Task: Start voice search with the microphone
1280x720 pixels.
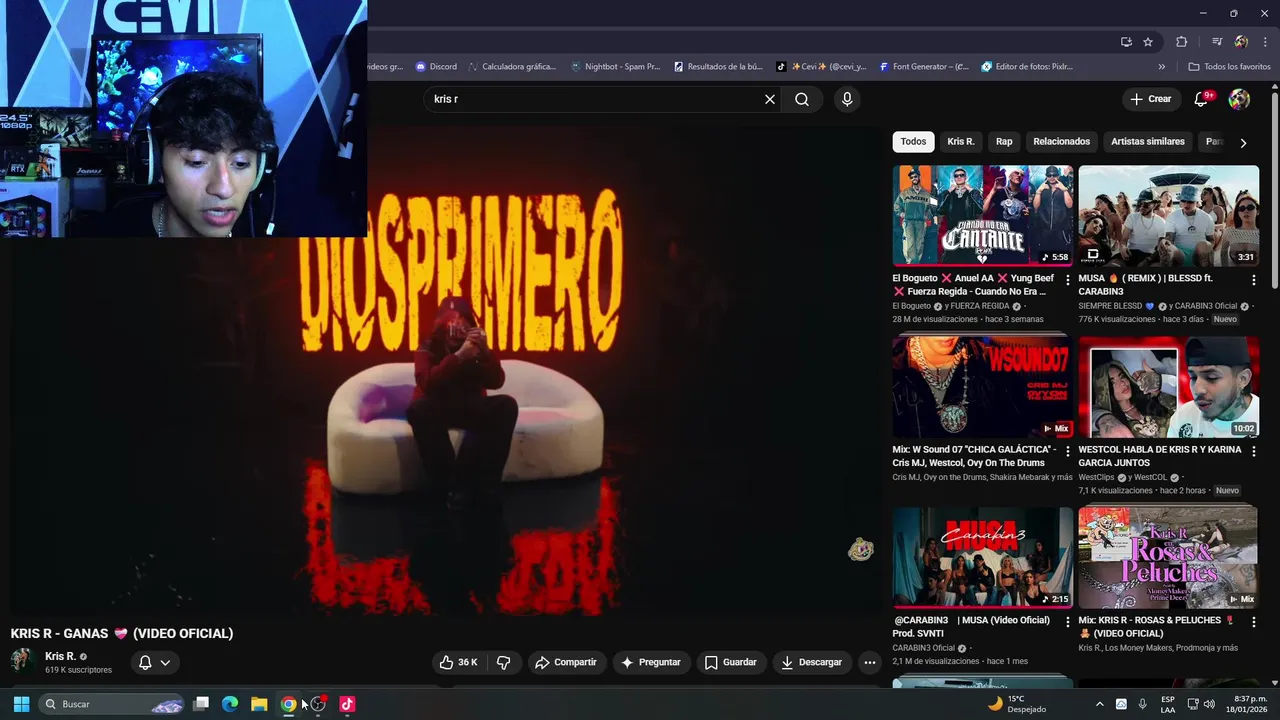Action: point(847,99)
